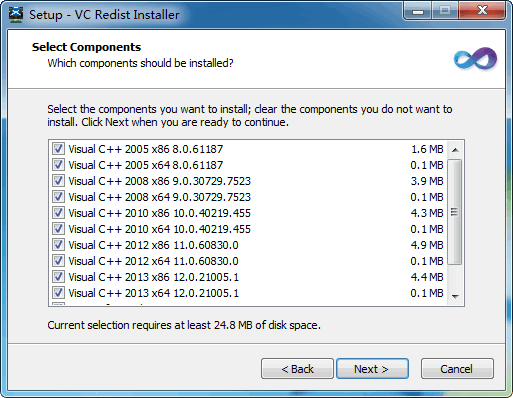Screen dimensions: 513x398
Task: Click the Next button to continue
Action: (x=372, y=369)
